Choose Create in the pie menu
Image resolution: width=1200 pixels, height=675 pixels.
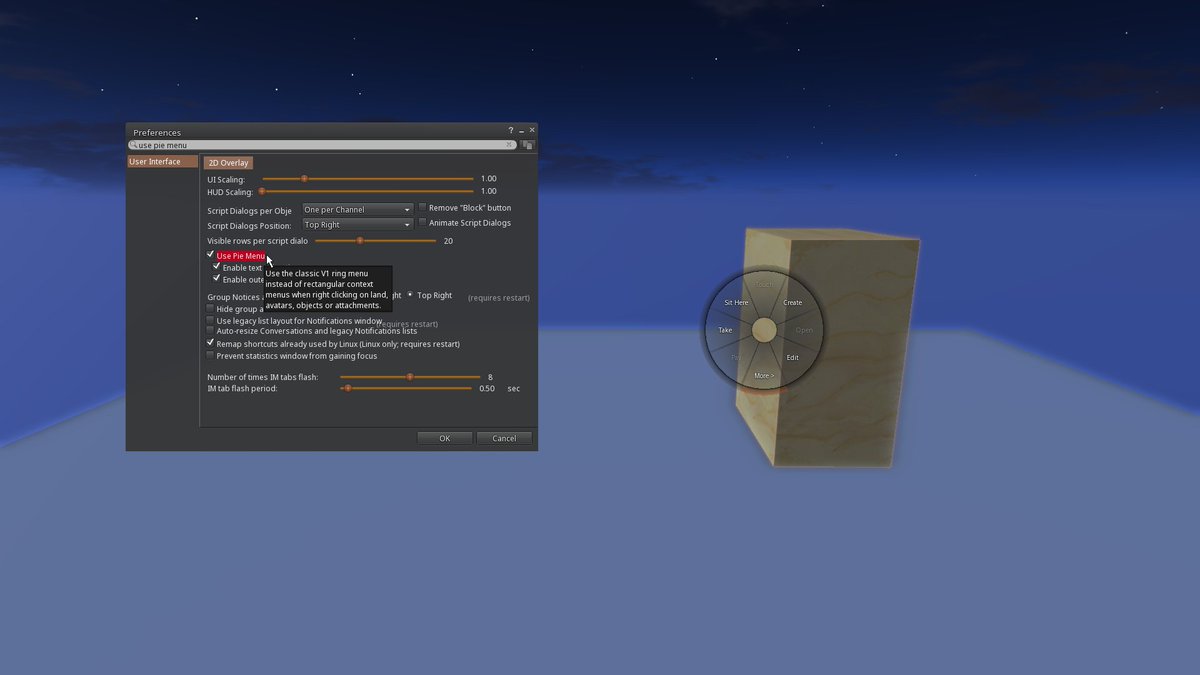[x=792, y=302]
